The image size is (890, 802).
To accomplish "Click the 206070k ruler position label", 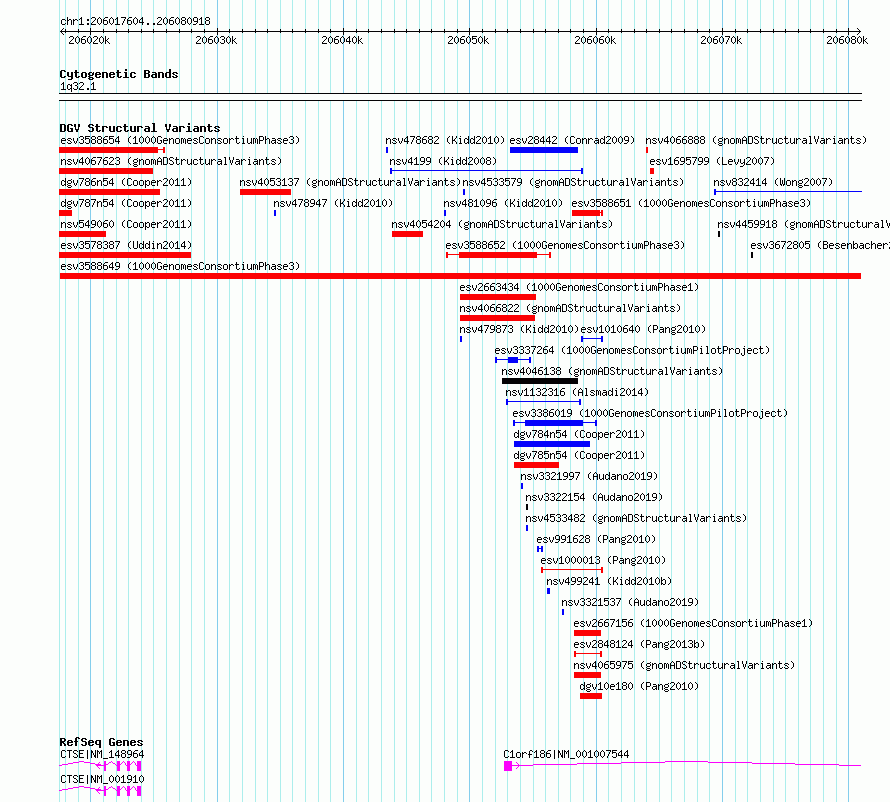I will coord(721,40).
